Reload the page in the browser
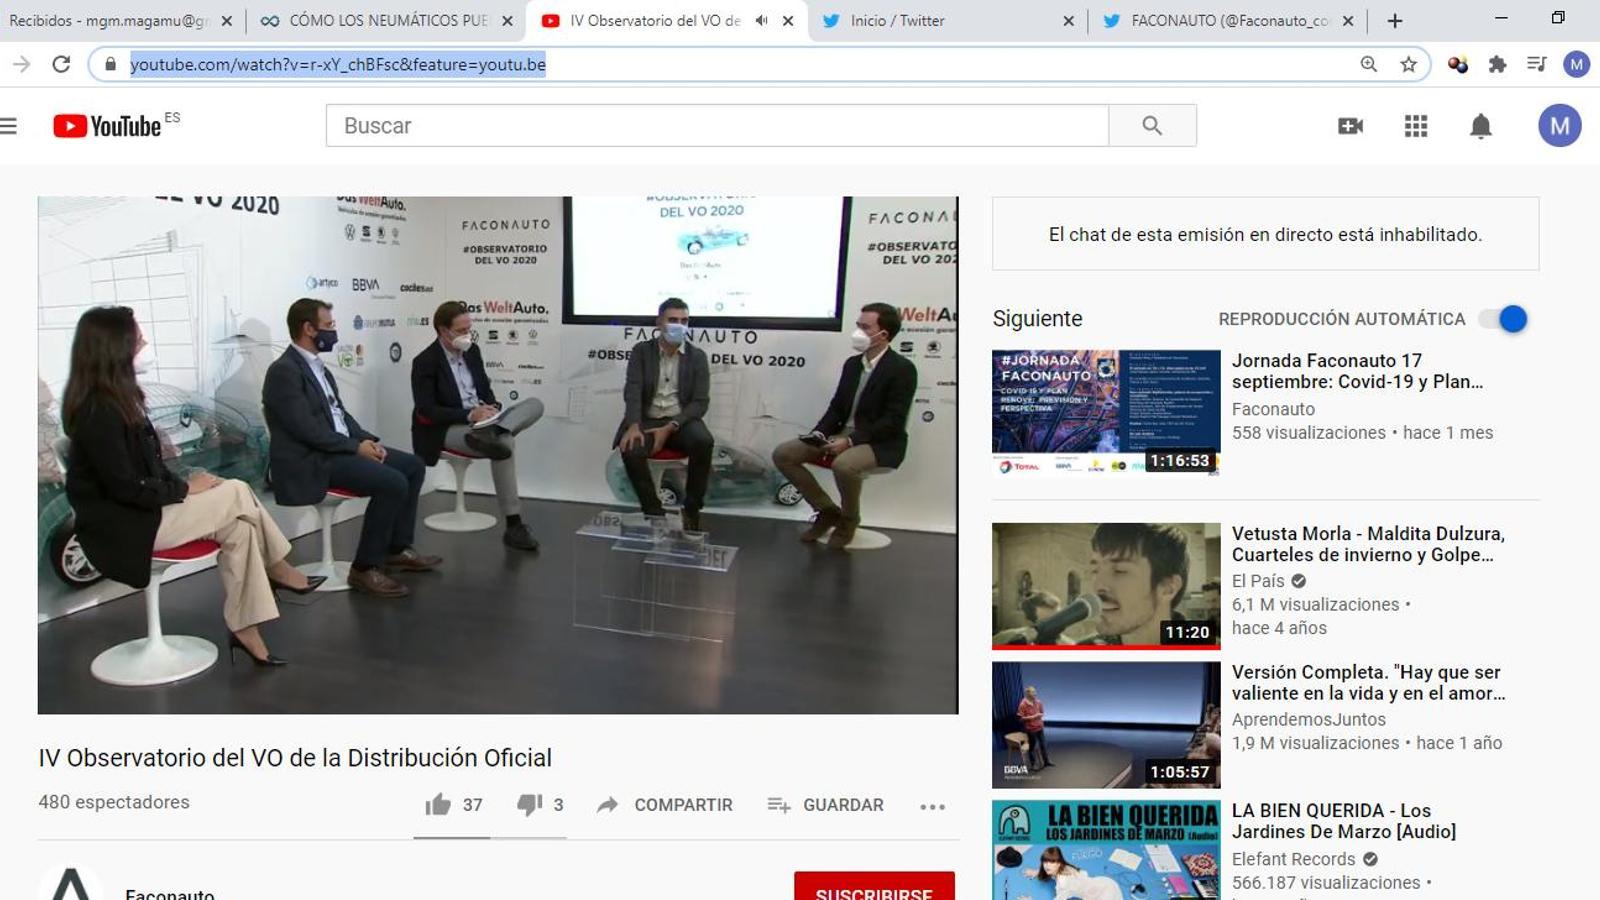 coord(61,65)
